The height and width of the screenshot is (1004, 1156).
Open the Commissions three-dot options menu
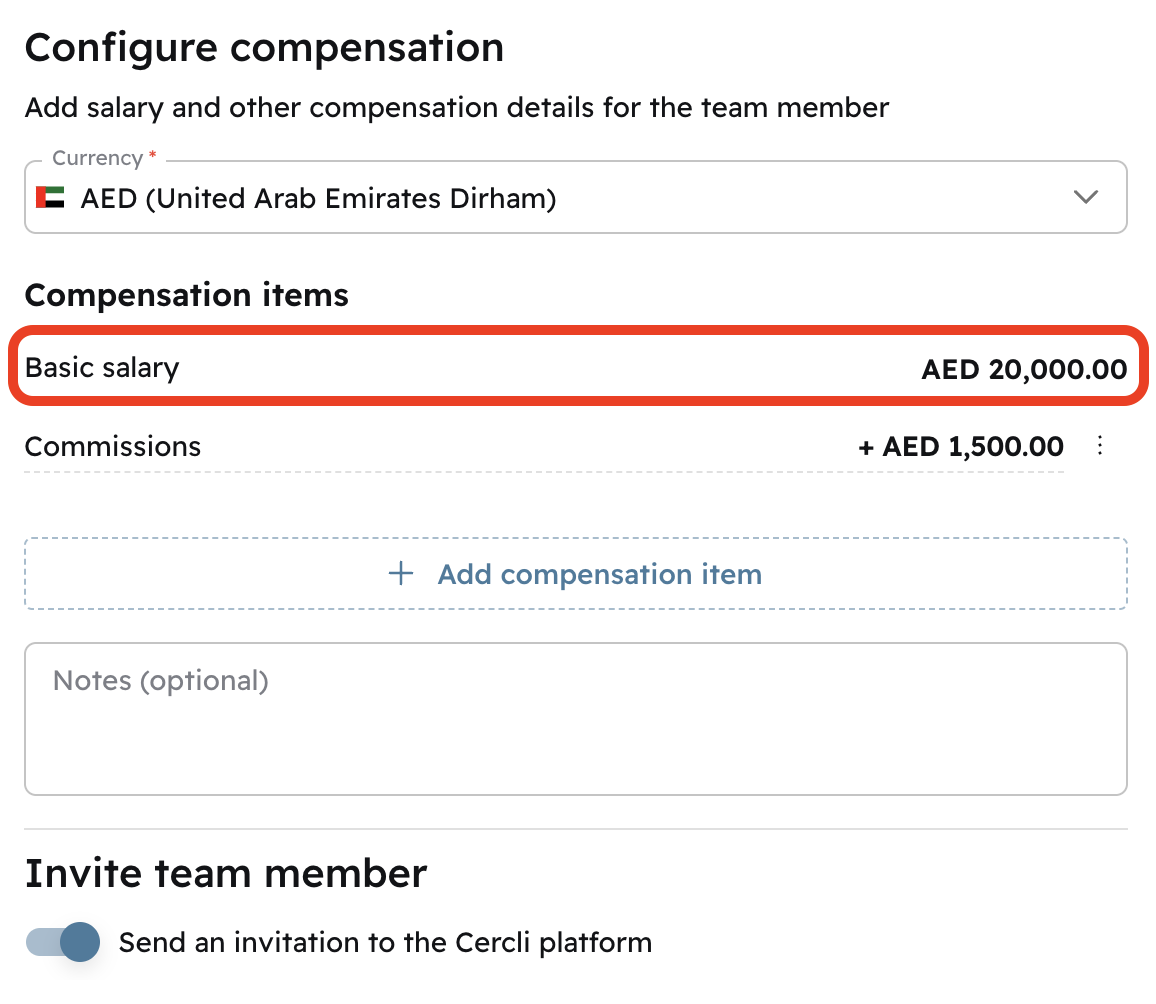point(1100,446)
